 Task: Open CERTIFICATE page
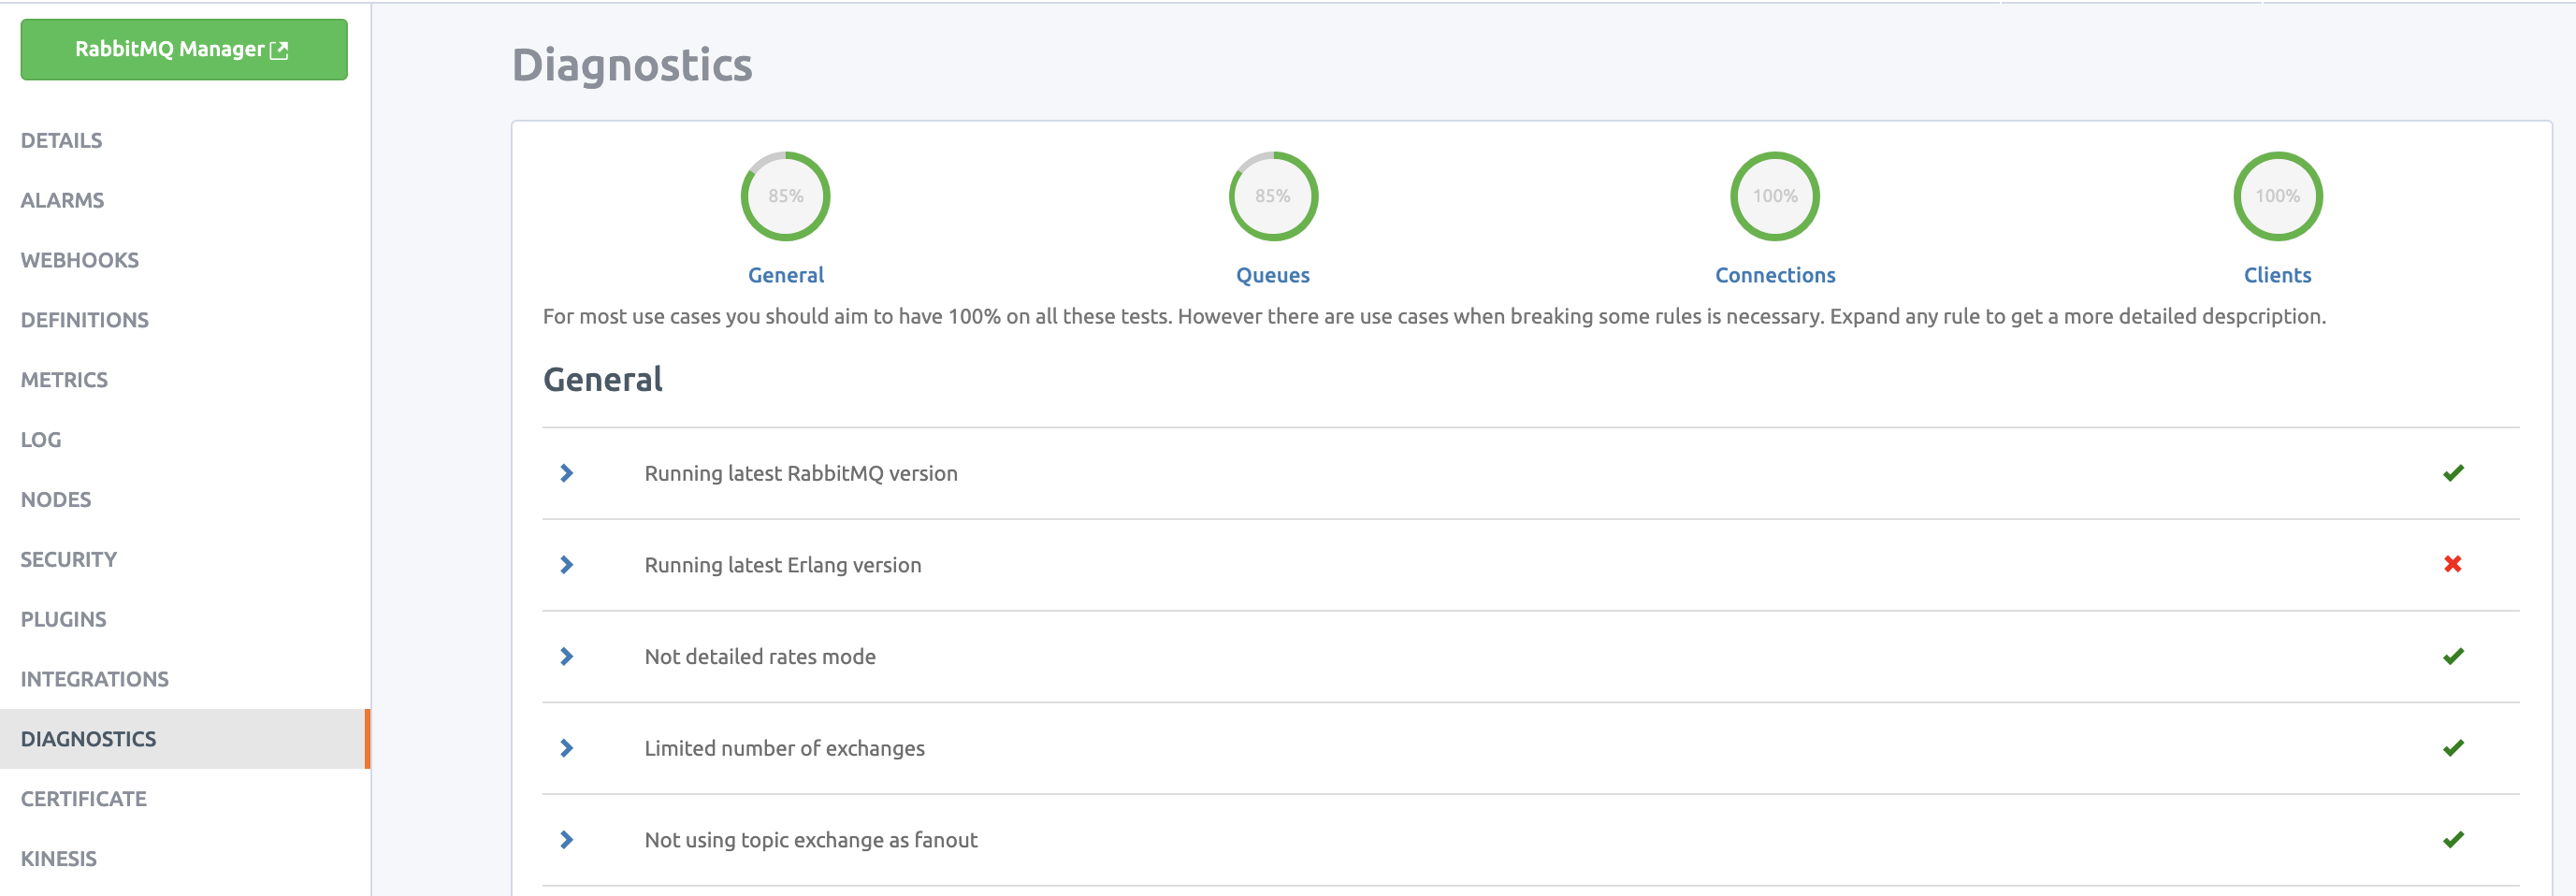click(x=84, y=799)
